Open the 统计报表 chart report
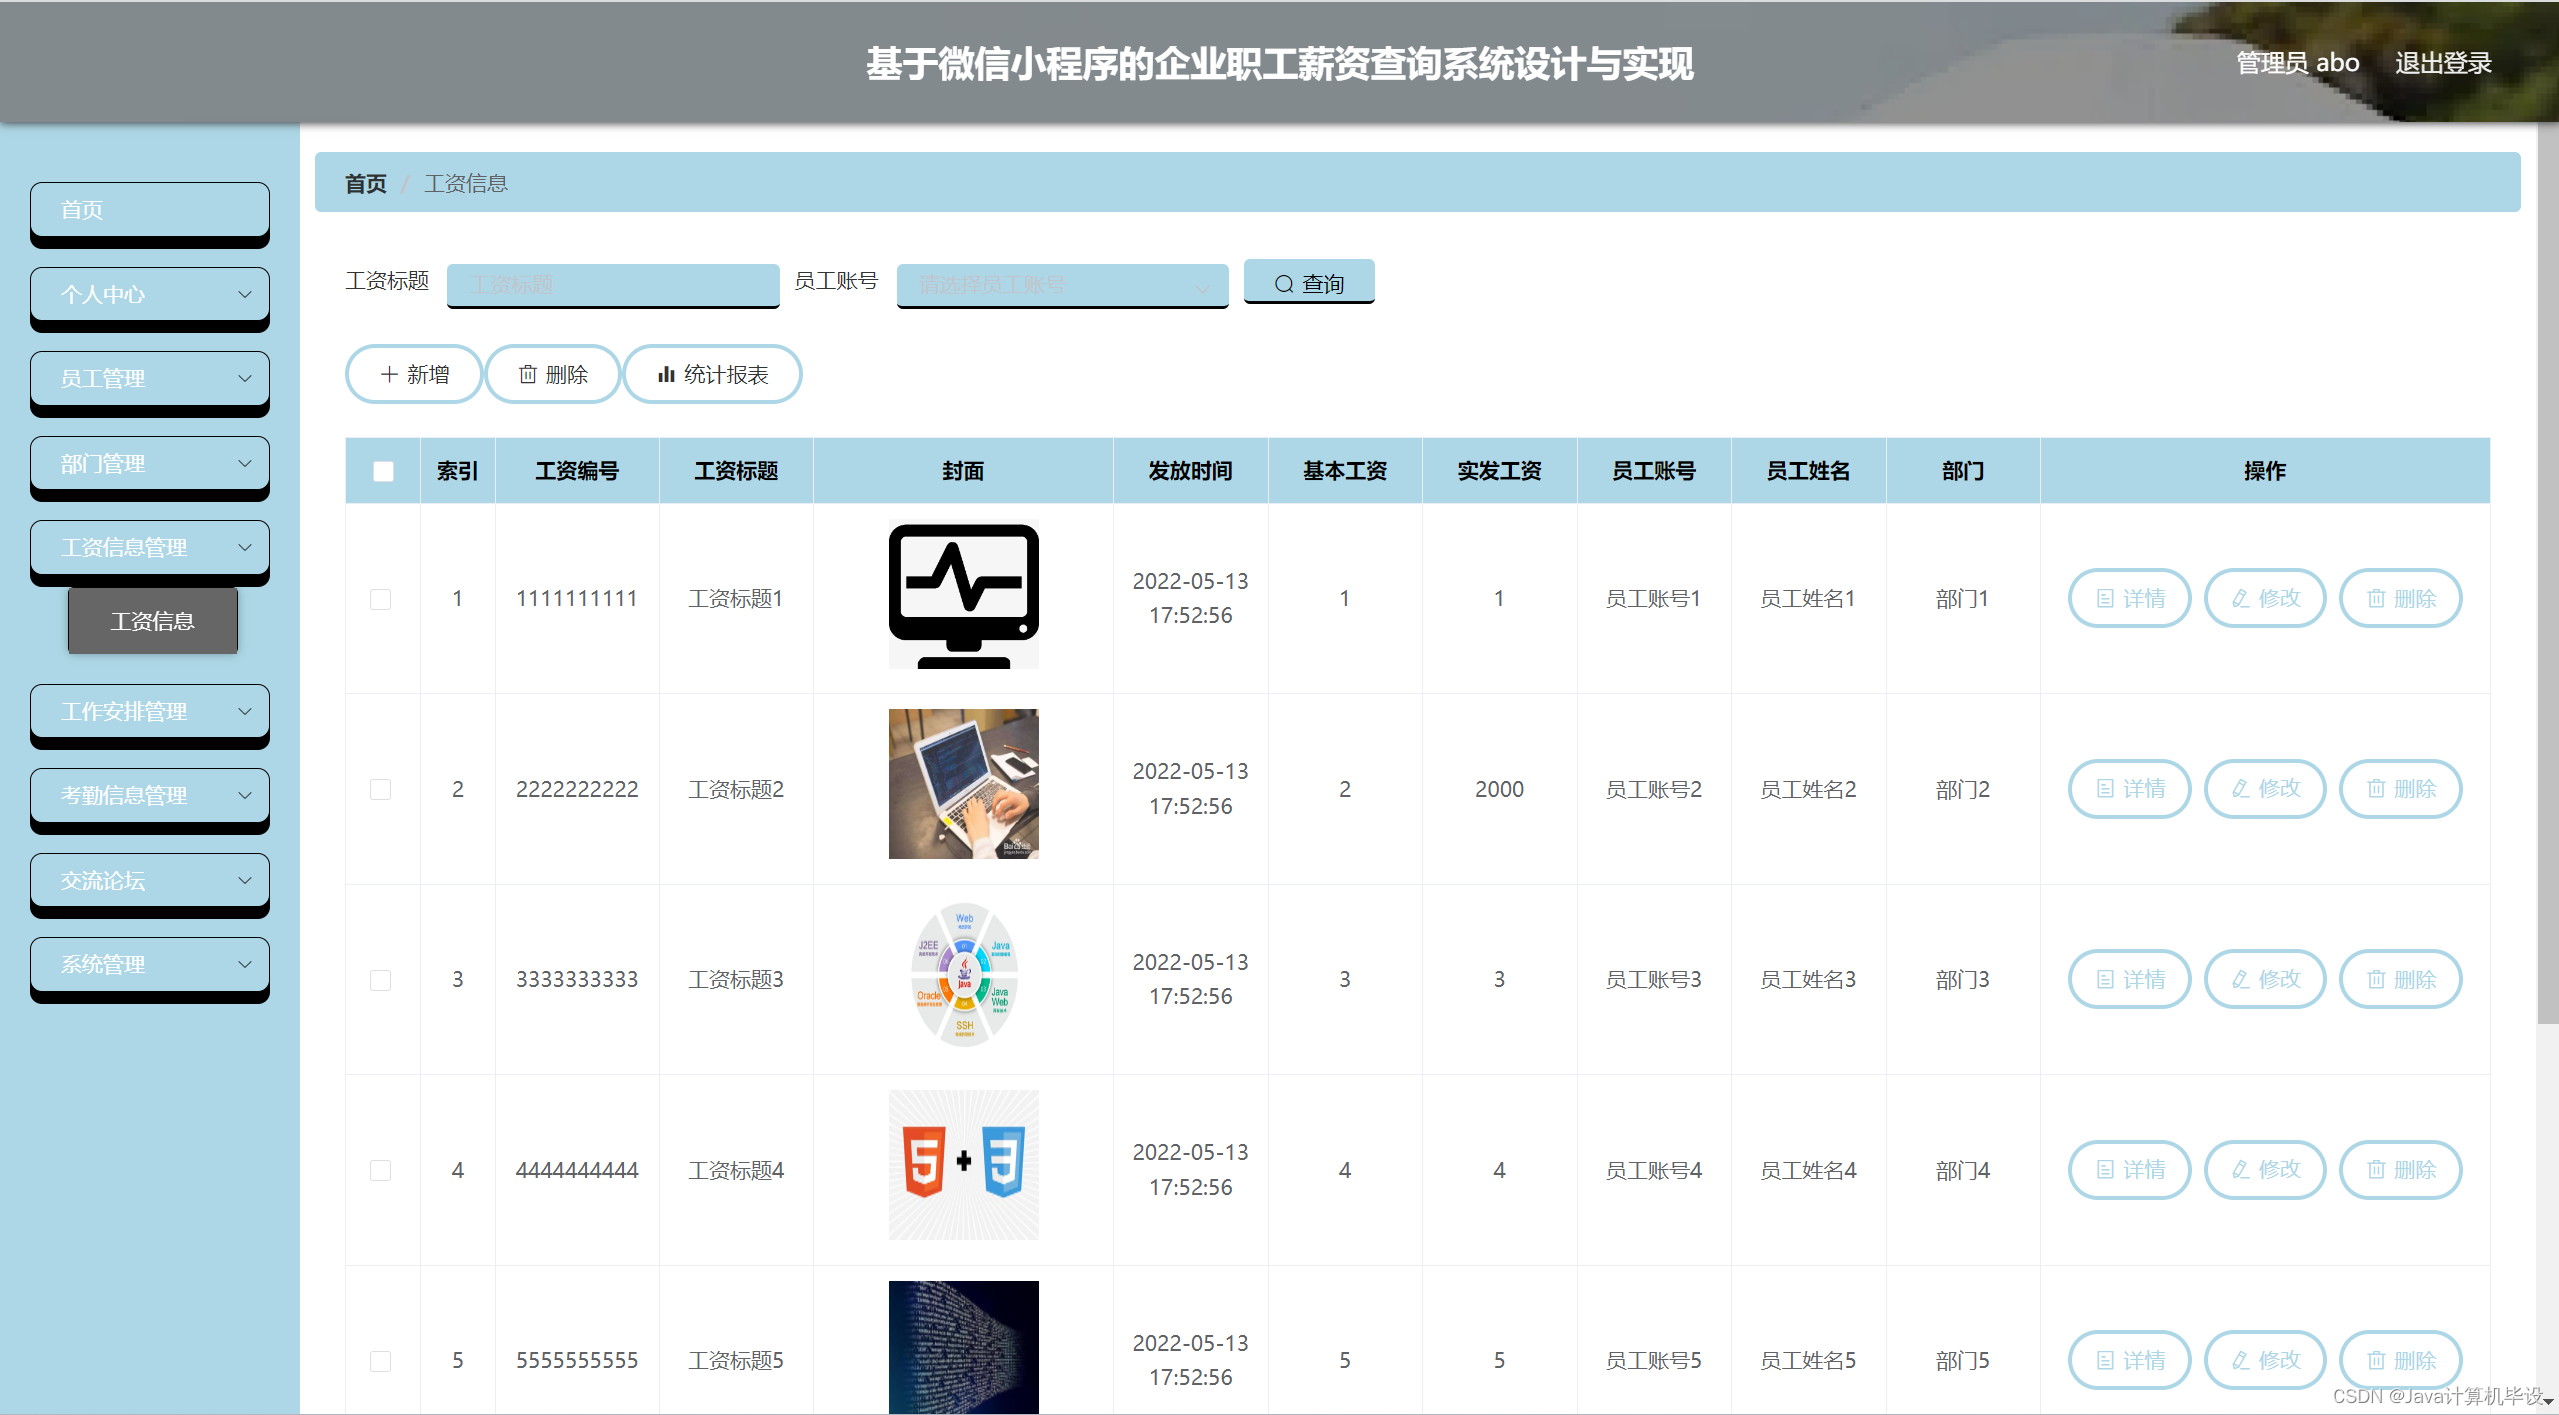2559x1415 pixels. (x=712, y=374)
